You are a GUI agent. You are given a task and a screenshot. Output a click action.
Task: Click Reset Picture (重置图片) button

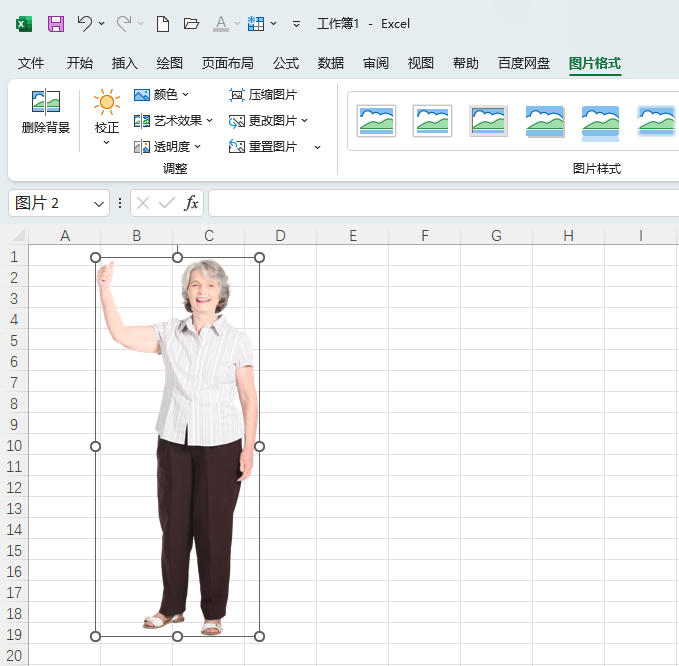pos(264,147)
